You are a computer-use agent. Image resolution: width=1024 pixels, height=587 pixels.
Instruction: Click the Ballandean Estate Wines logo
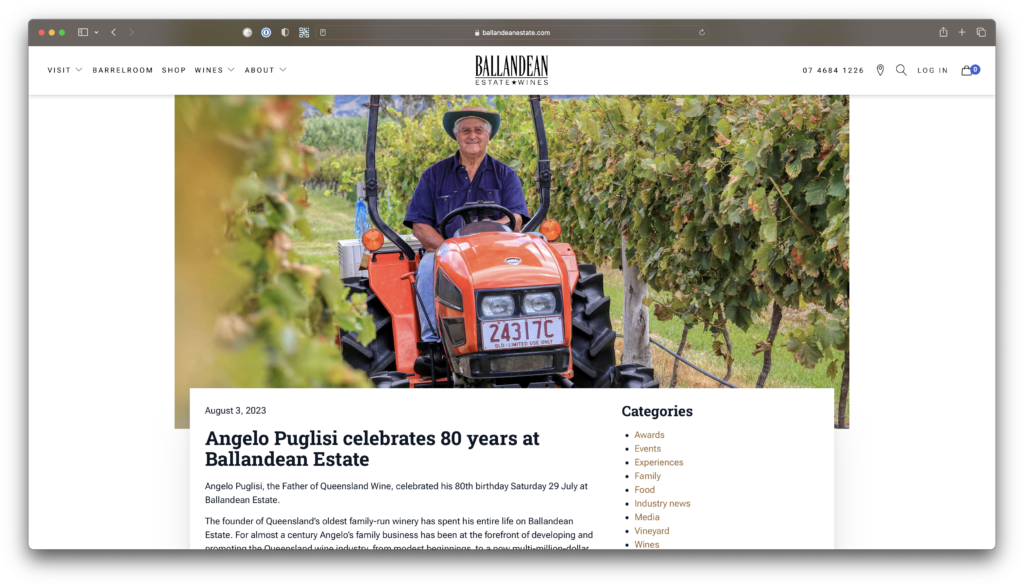(x=511, y=70)
